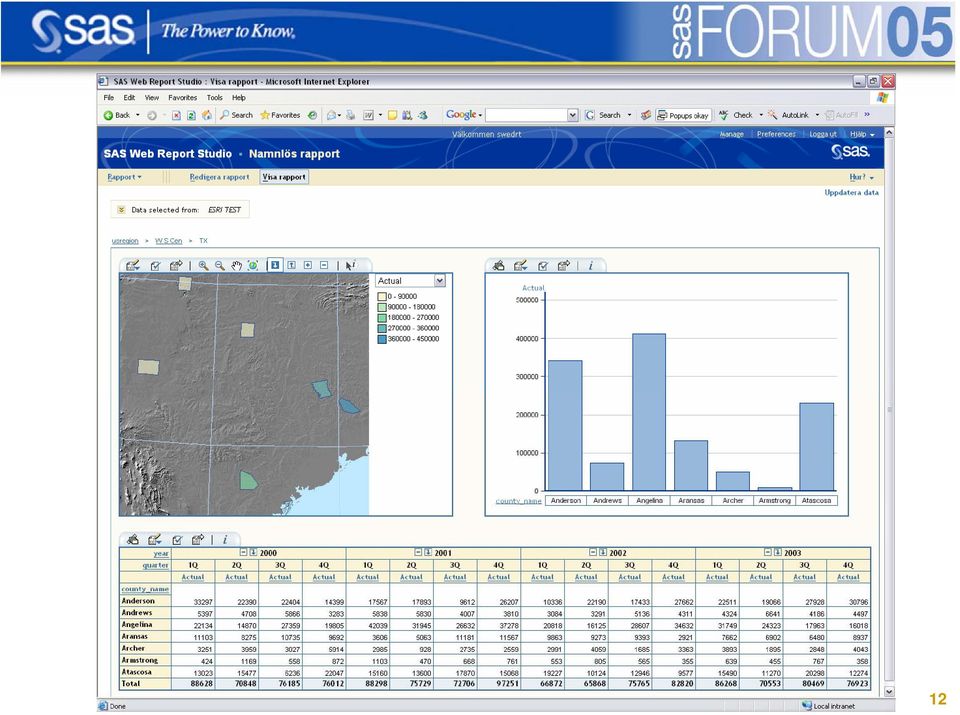Click into the Google toolbar search field

(x=527, y=115)
